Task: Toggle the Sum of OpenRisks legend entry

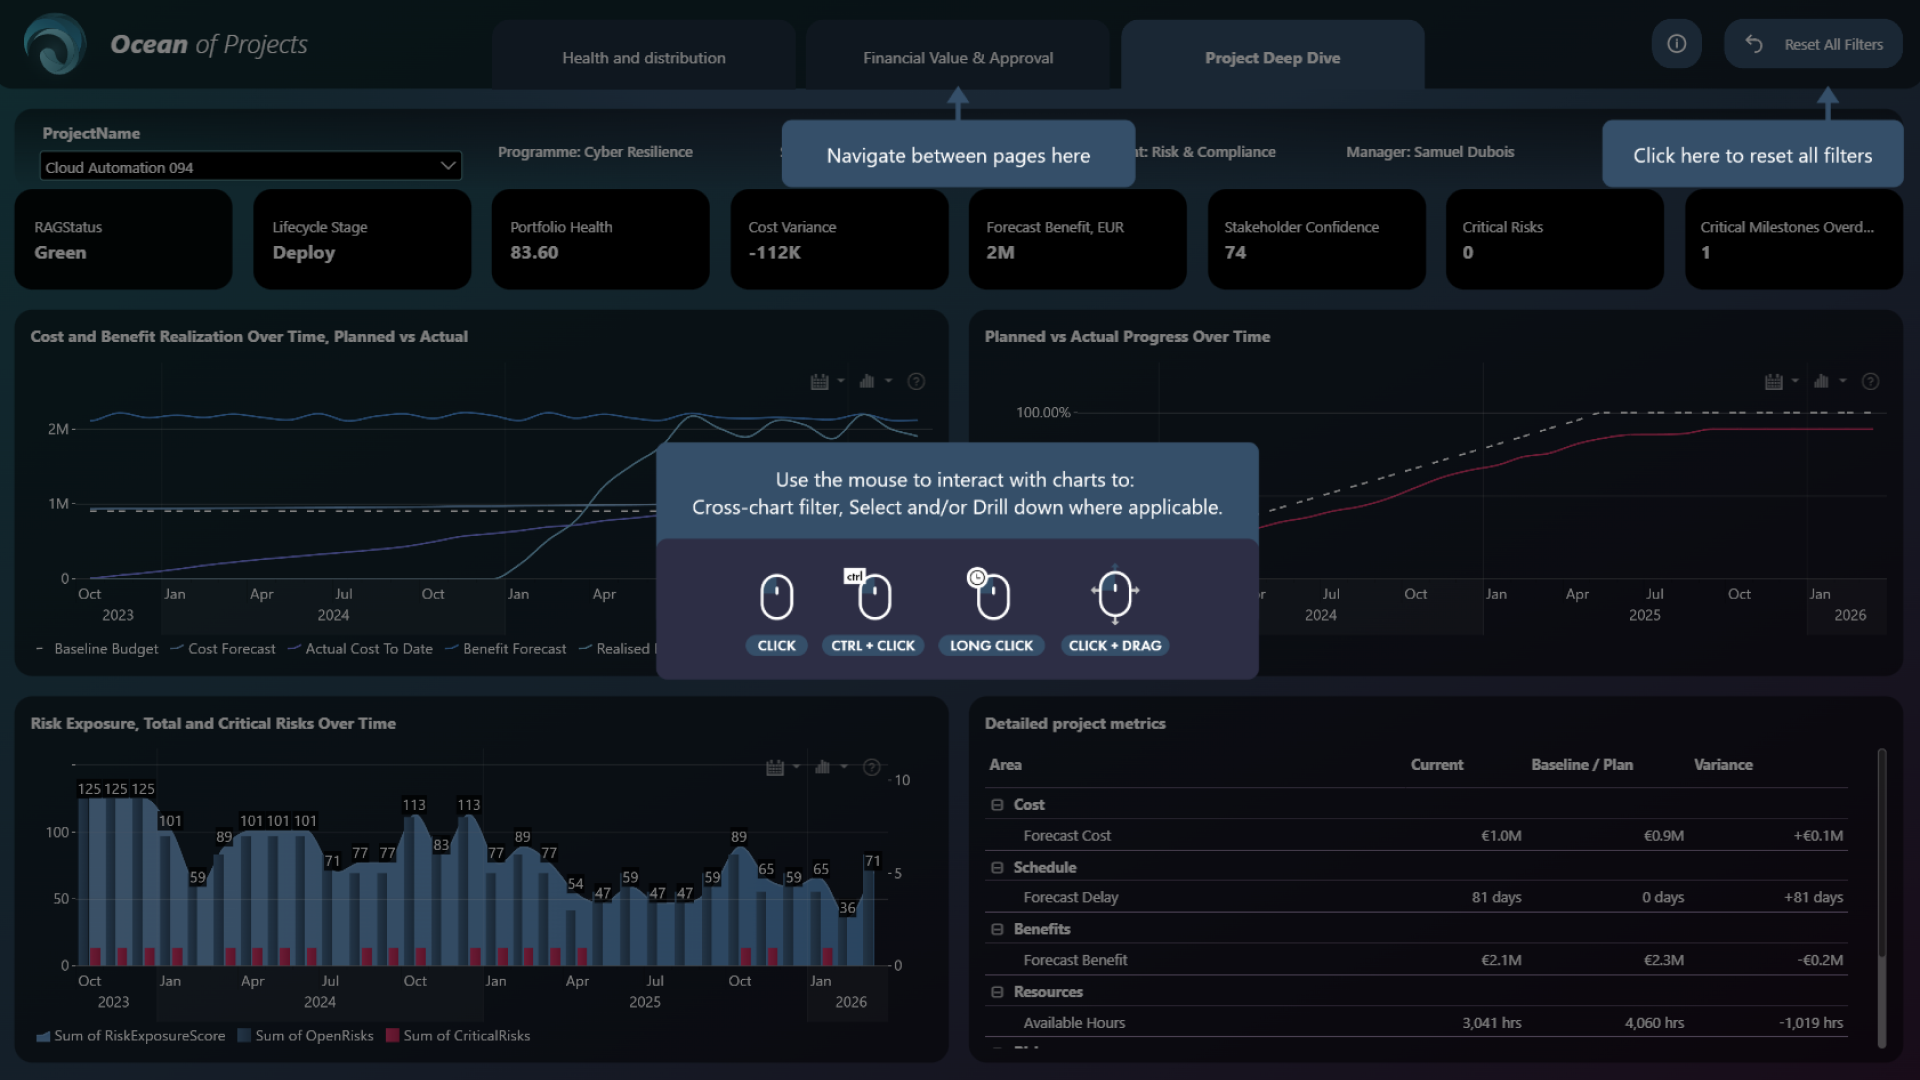Action: point(306,1036)
